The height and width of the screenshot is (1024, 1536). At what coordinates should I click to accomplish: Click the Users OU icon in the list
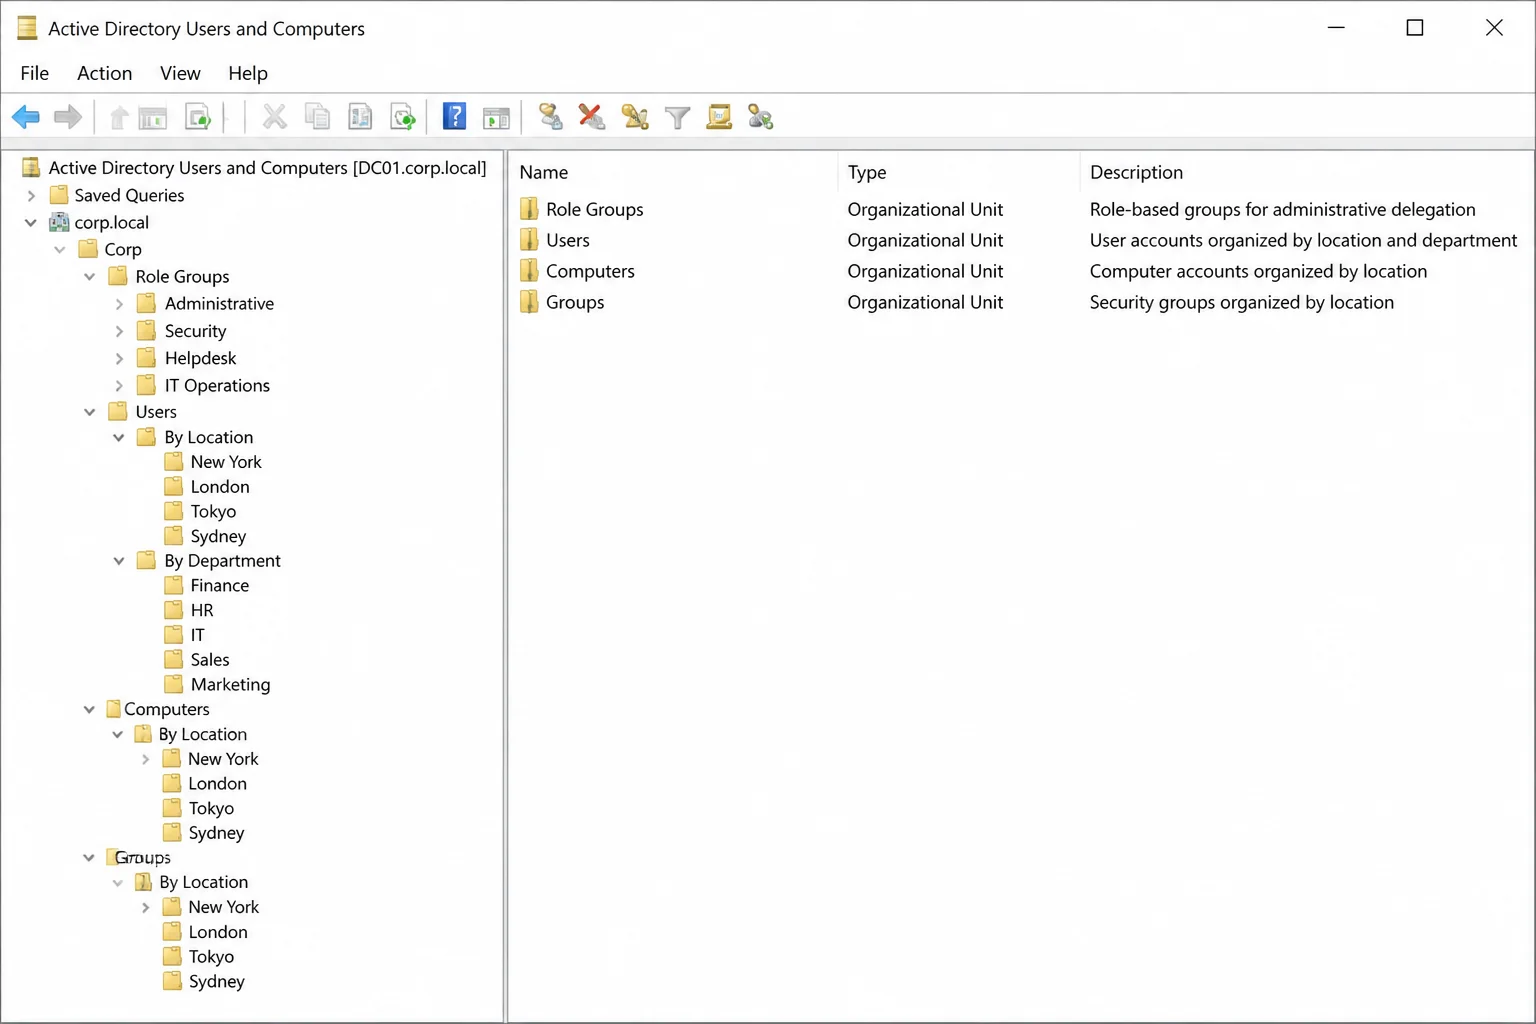(x=529, y=240)
